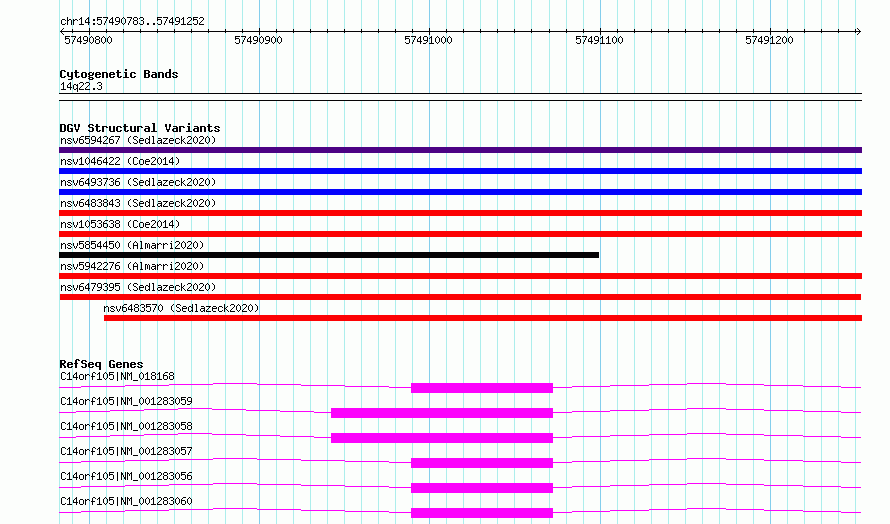Click ruler position label 57491200

pos(769,40)
